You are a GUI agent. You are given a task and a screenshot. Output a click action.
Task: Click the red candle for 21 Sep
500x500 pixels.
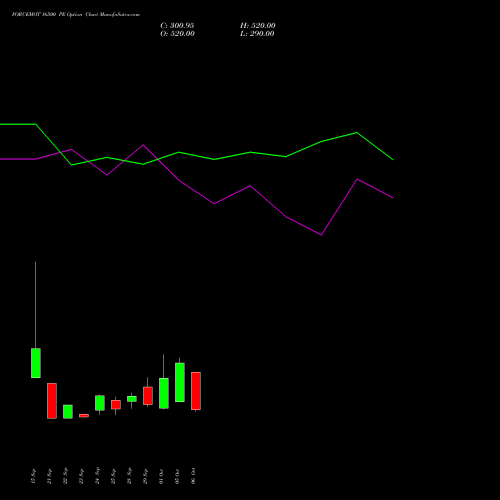pos(52,401)
